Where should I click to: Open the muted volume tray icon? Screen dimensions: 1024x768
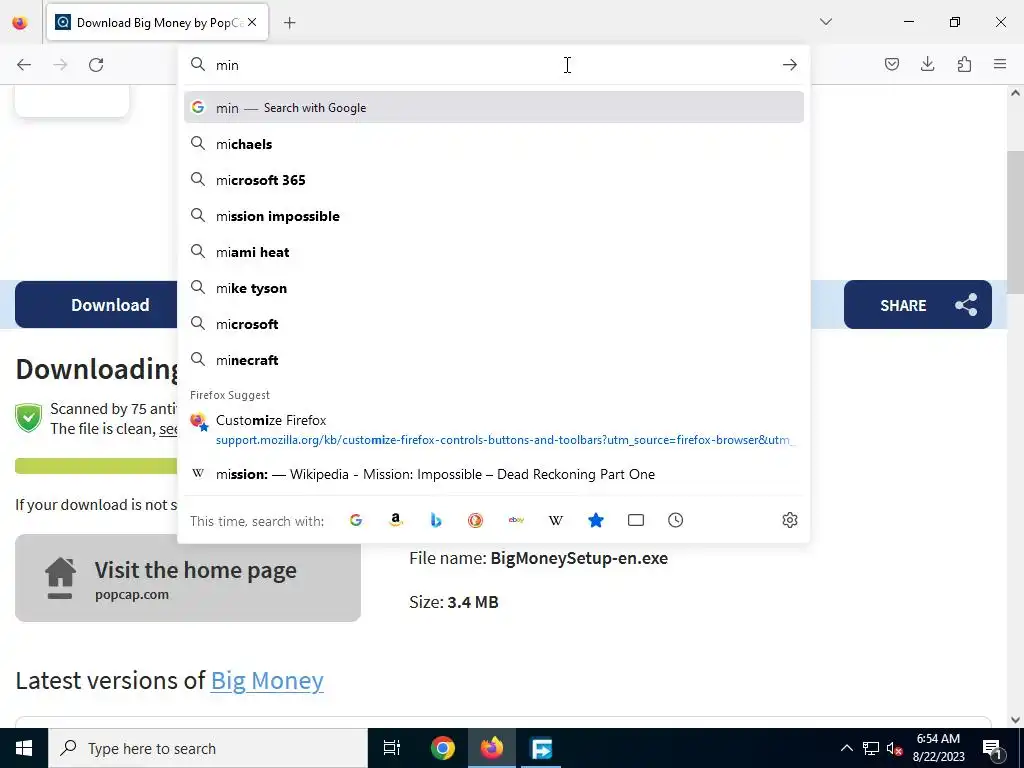894,749
